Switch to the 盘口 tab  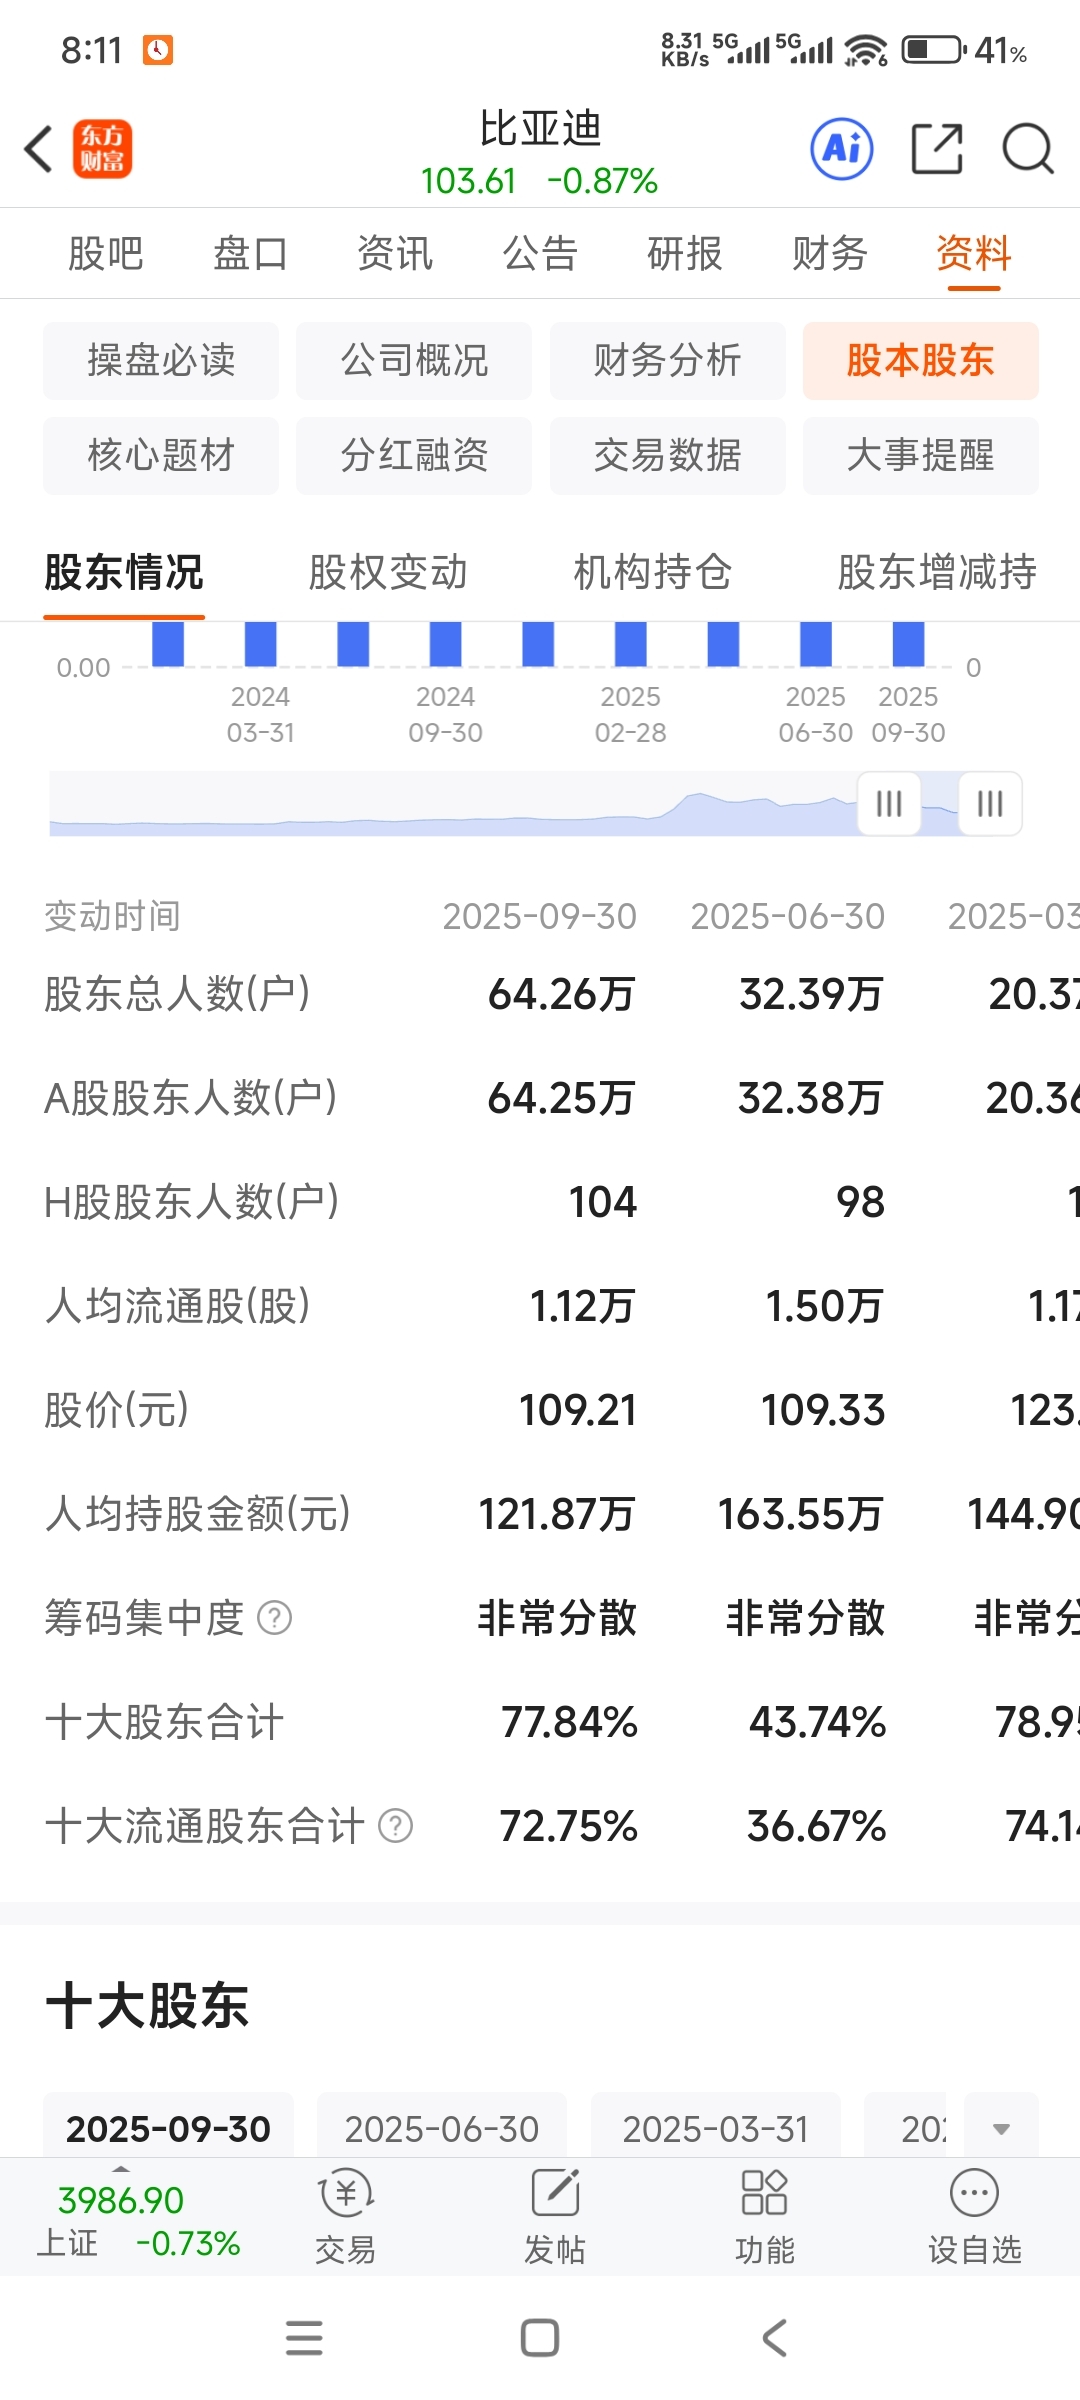[250, 254]
